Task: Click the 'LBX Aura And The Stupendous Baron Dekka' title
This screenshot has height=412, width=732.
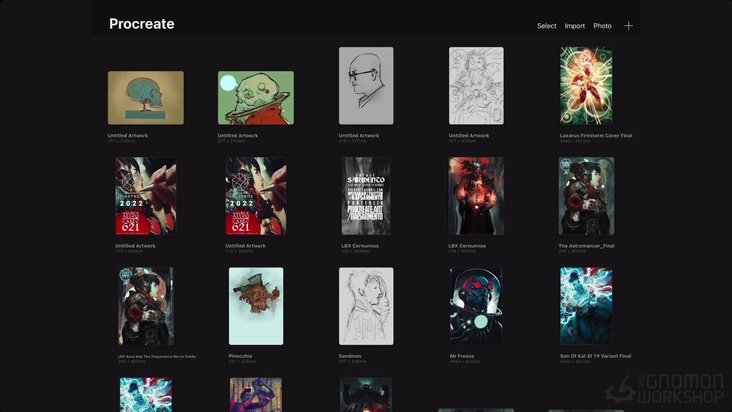Action: 157,356
